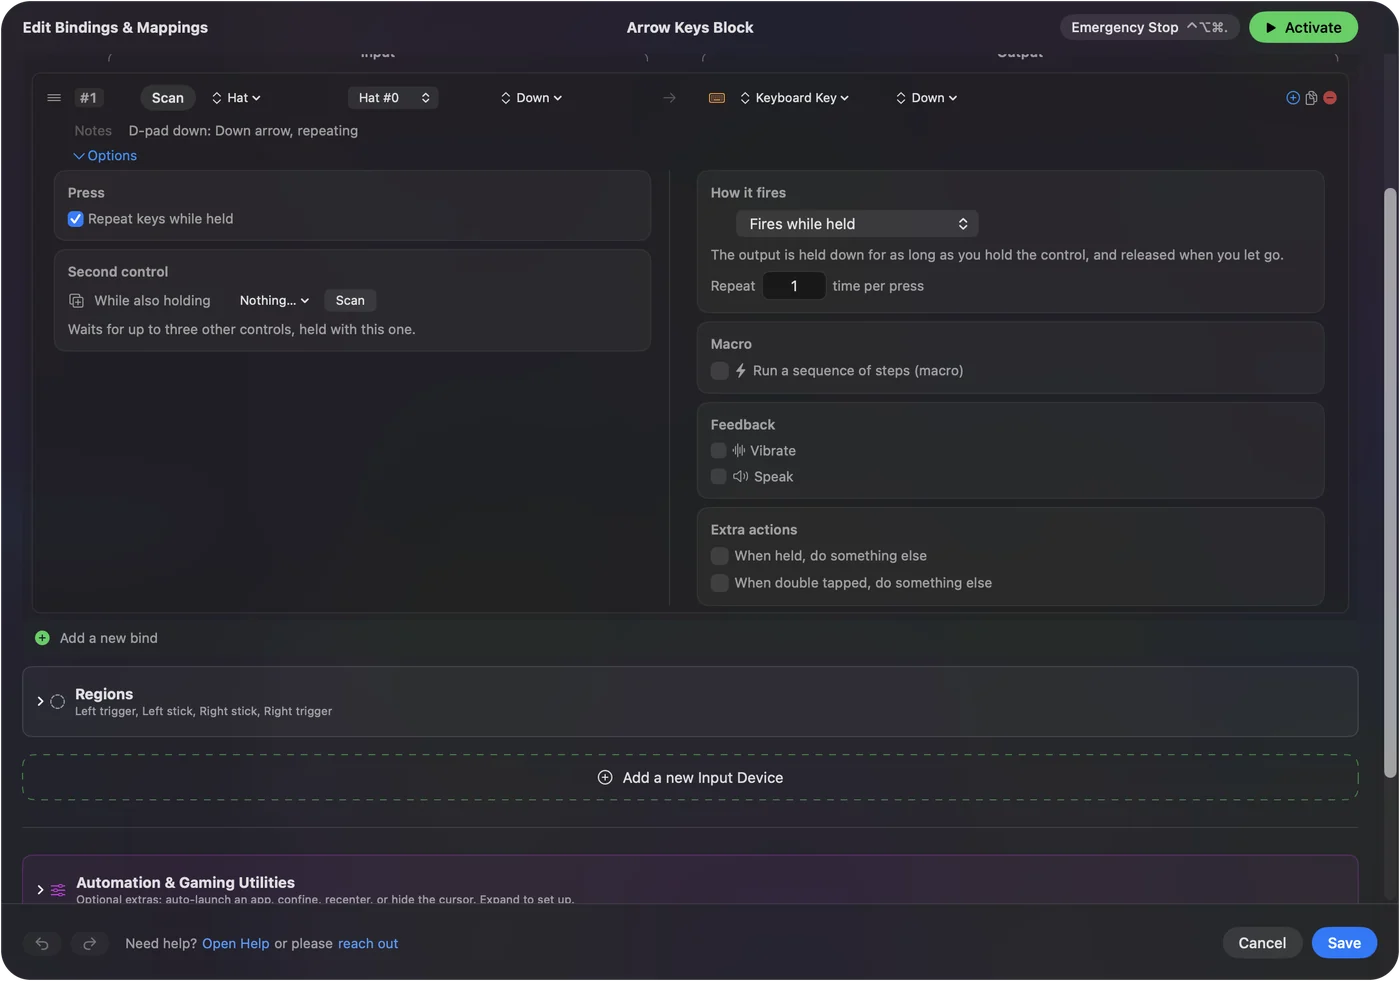Viewport: 1400px width, 981px height.
Task: Collapse the Options disclosure
Action: click(x=105, y=156)
